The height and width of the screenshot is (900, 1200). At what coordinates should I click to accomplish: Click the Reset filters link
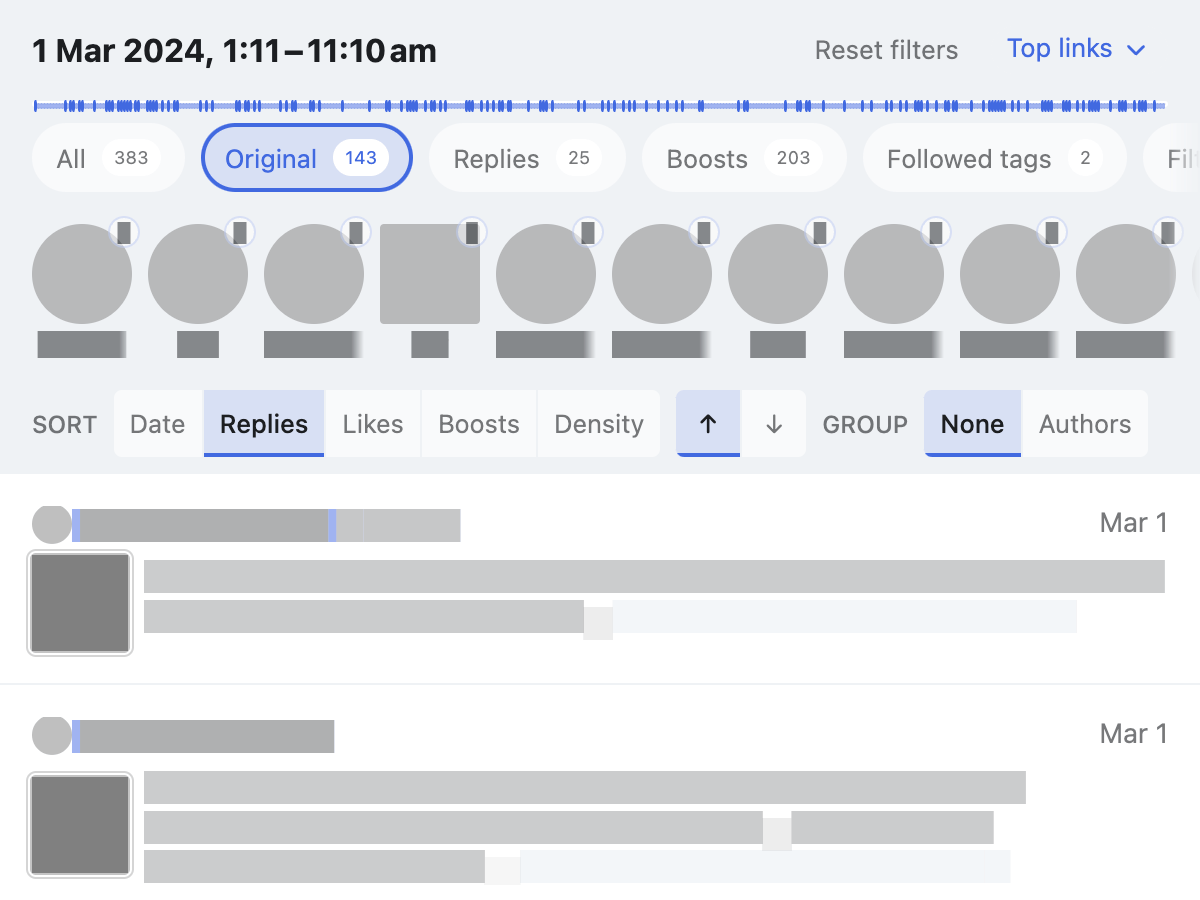tap(886, 50)
